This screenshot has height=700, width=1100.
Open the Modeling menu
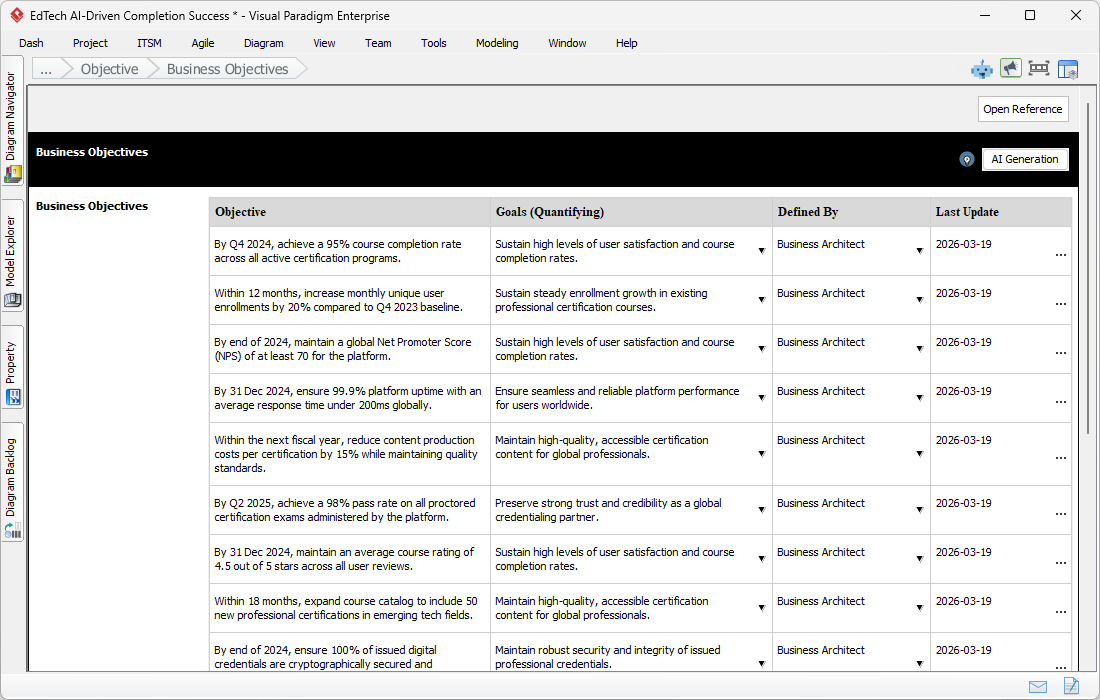coord(497,43)
